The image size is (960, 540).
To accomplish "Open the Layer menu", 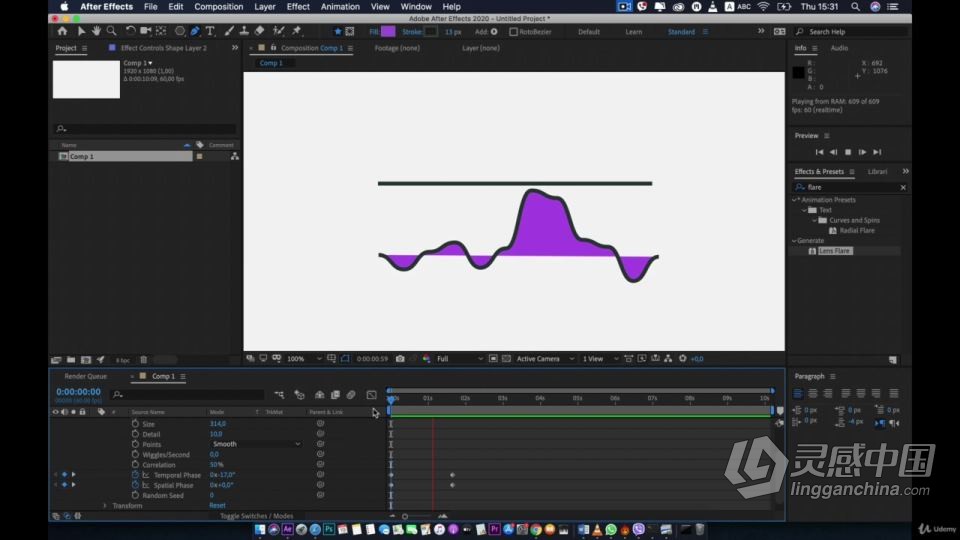I will [x=264, y=7].
